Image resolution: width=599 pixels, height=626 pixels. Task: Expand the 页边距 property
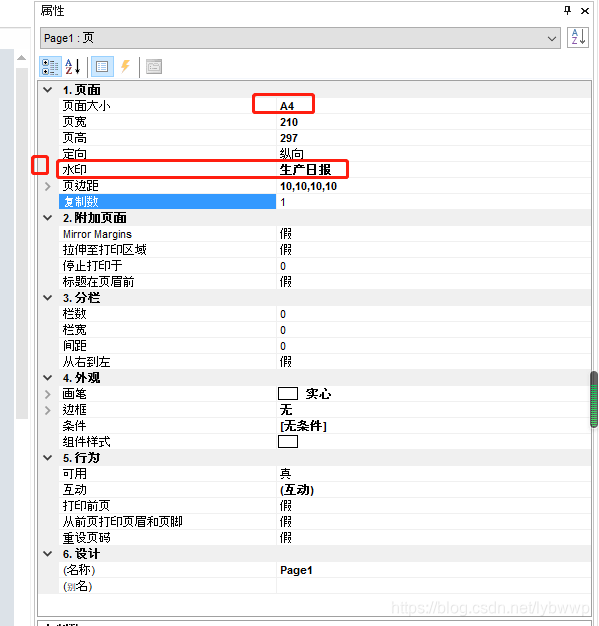click(x=48, y=186)
